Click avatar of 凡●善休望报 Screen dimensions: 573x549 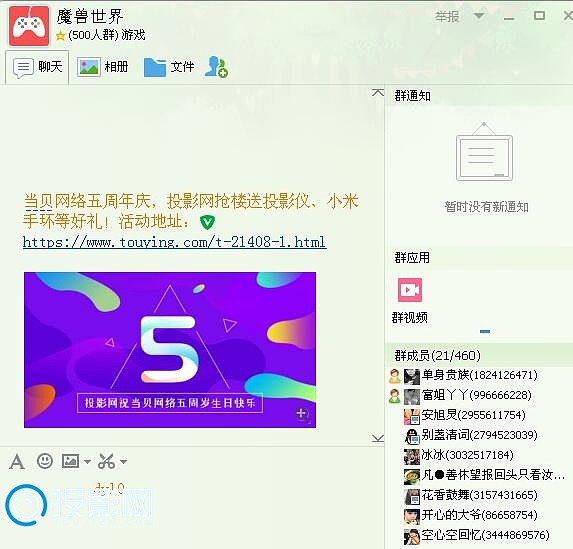[412, 477]
